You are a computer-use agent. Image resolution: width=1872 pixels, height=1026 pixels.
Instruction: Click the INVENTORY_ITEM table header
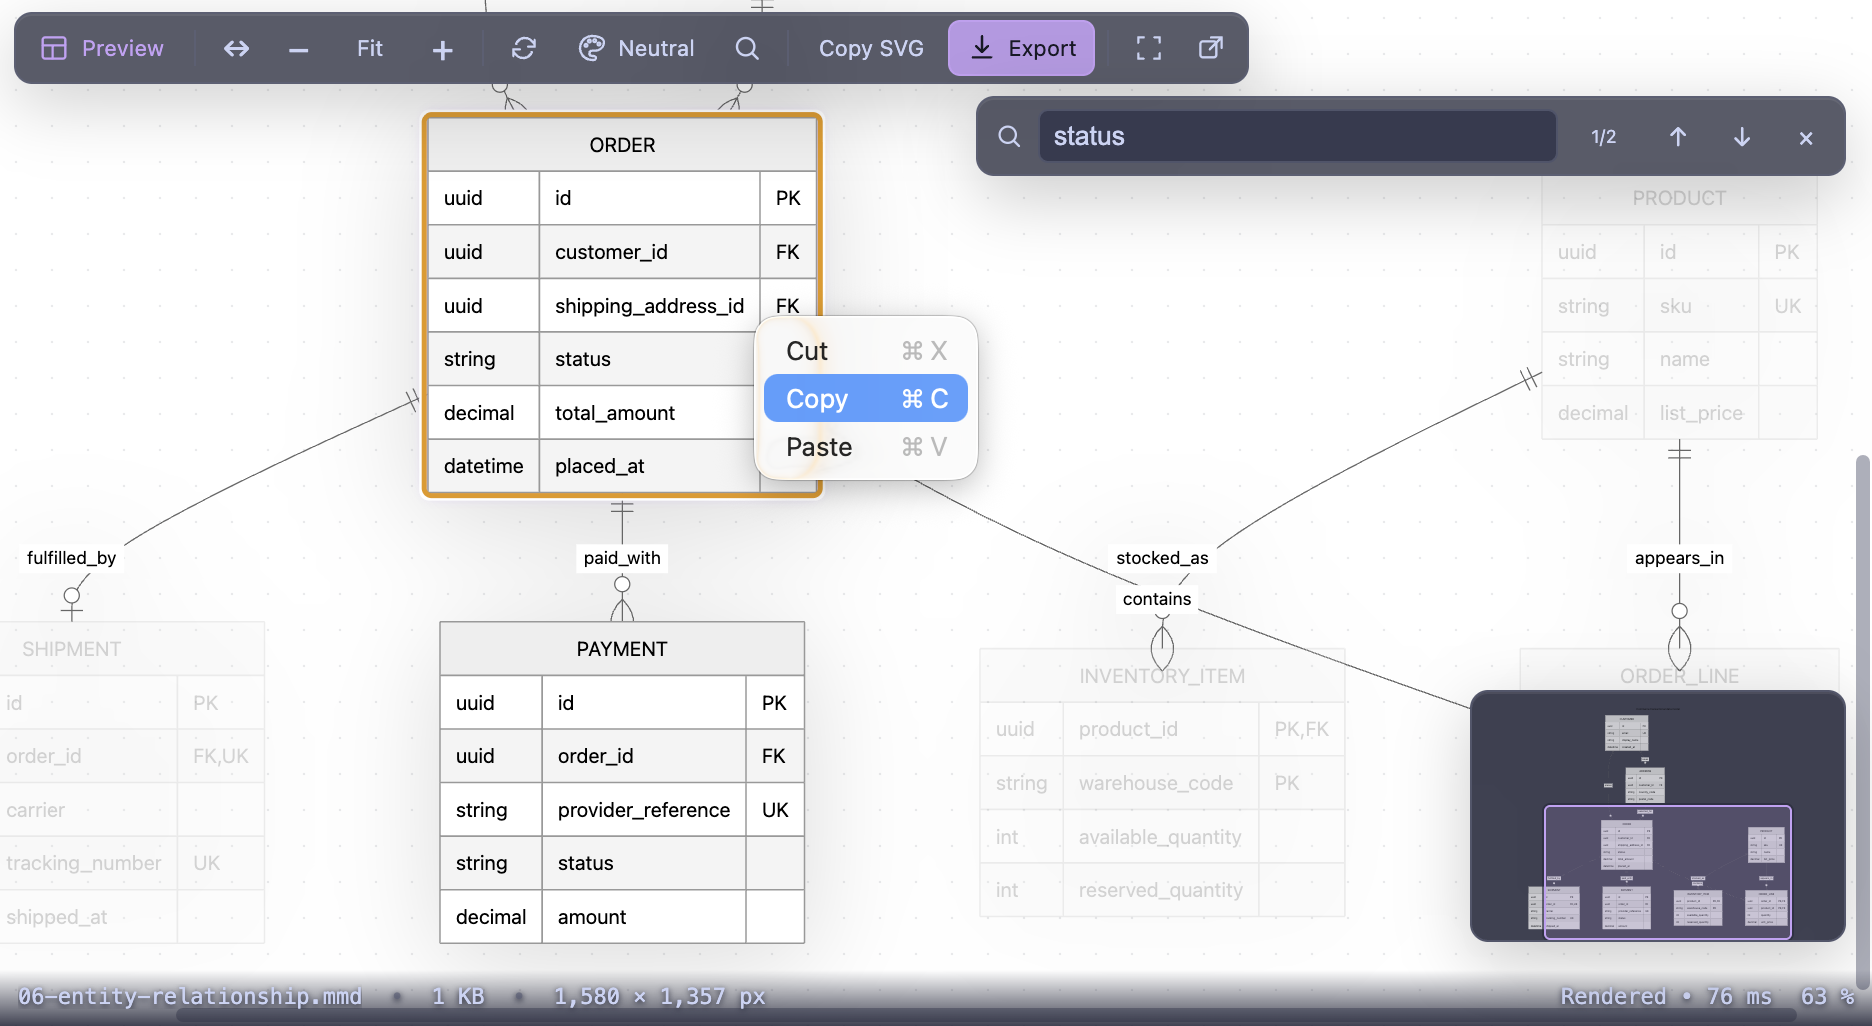(1162, 676)
